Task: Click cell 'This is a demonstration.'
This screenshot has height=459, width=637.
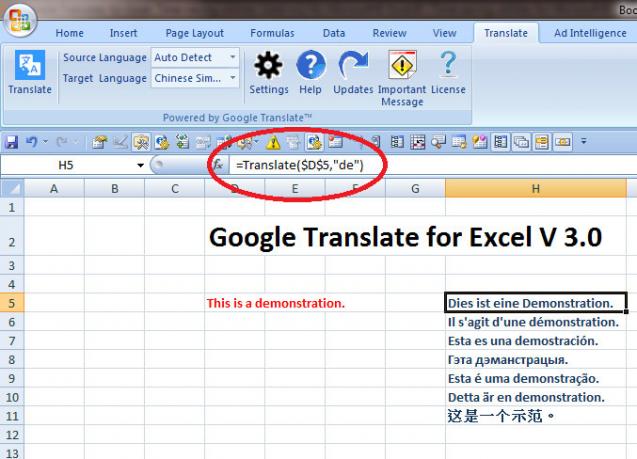Action: [275, 303]
